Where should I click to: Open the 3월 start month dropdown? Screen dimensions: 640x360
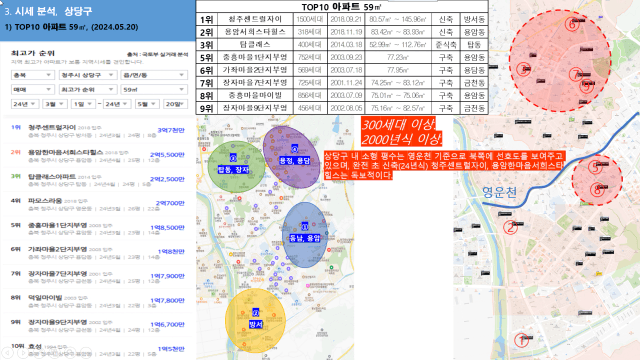54,104
